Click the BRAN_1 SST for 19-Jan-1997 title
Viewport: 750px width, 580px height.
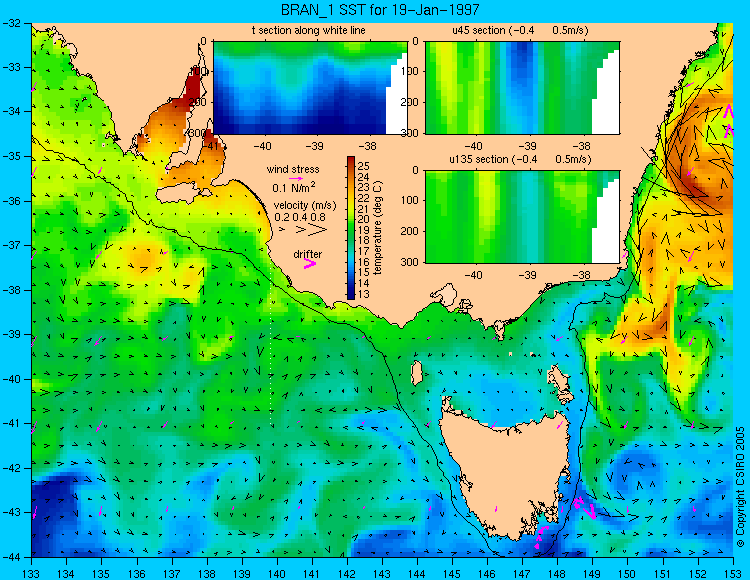tap(380, 9)
